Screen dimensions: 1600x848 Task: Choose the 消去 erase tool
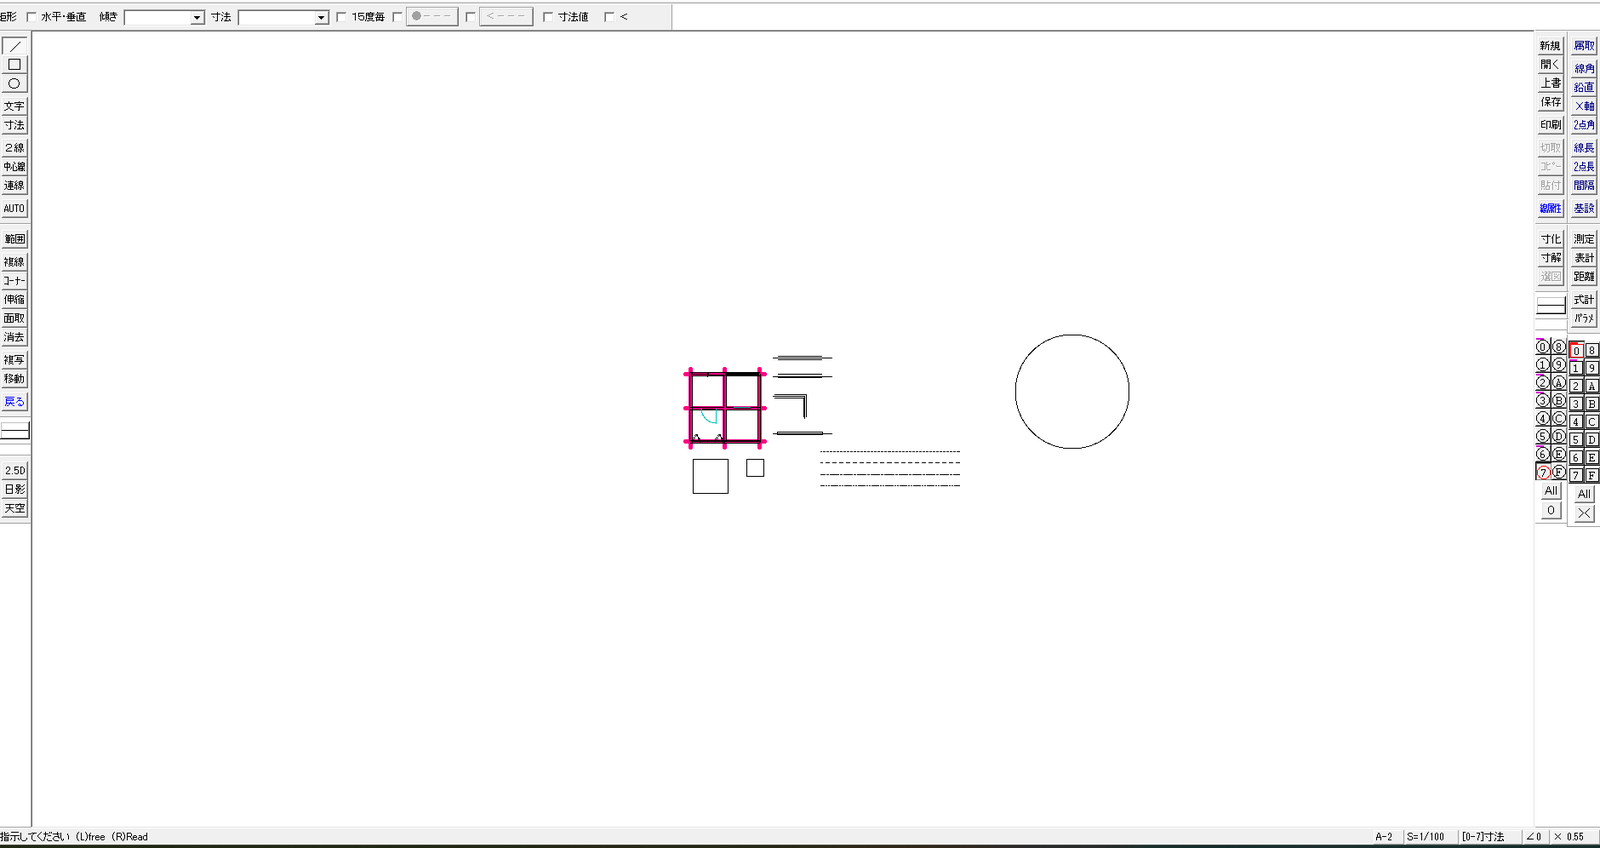[x=14, y=337]
